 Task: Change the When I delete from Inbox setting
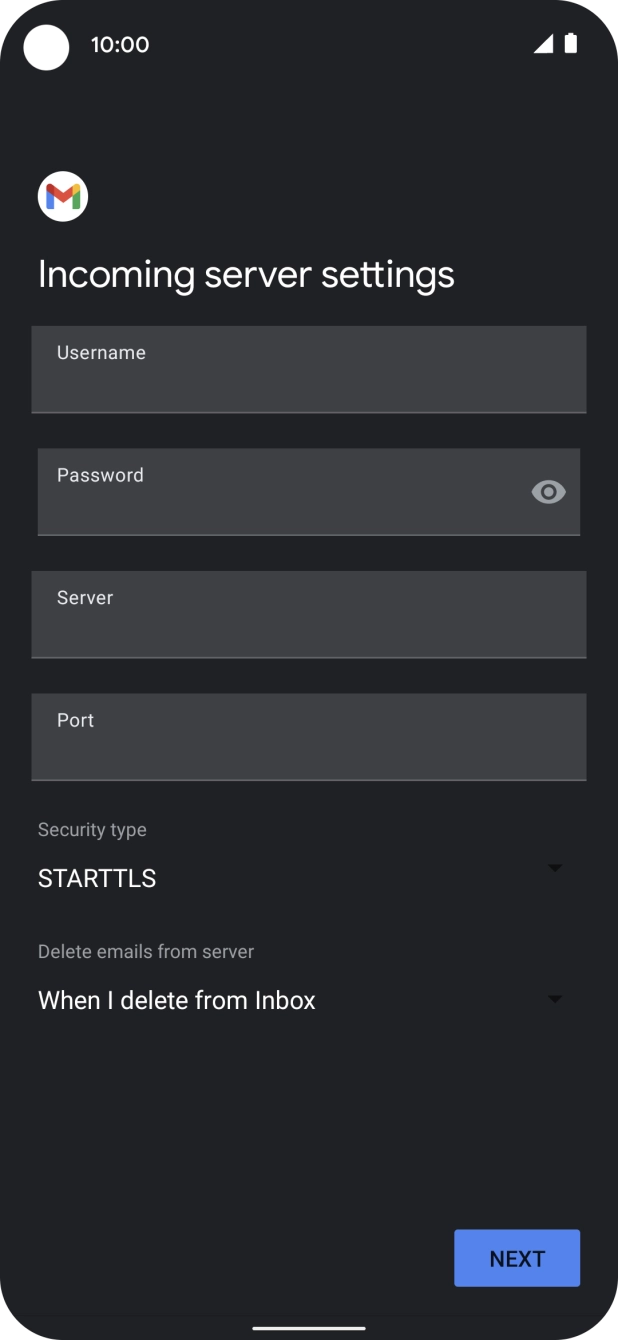(177, 1000)
